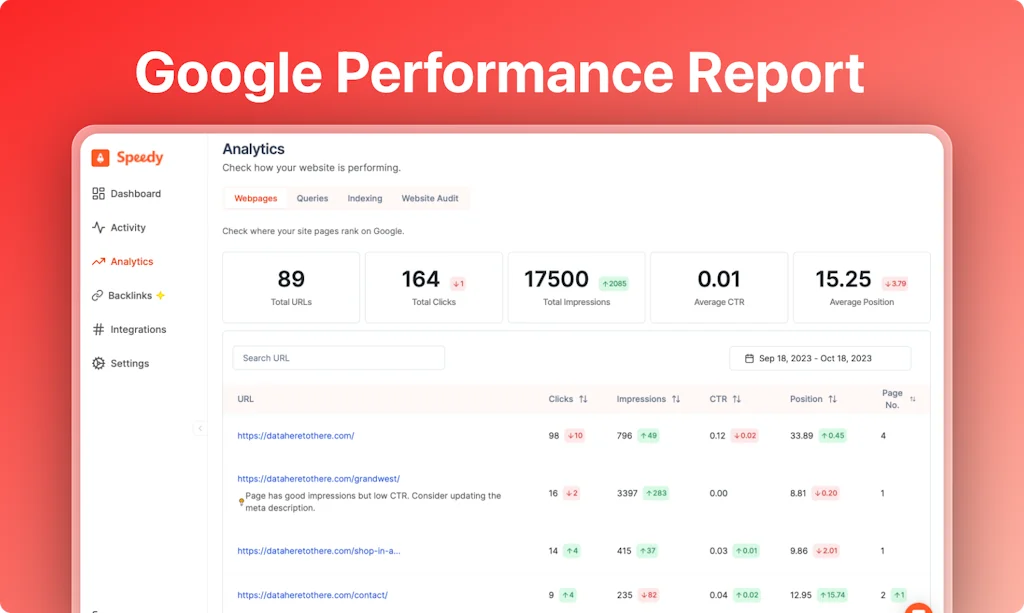Go to Activity in sidebar
The image size is (1024, 613).
(119, 227)
